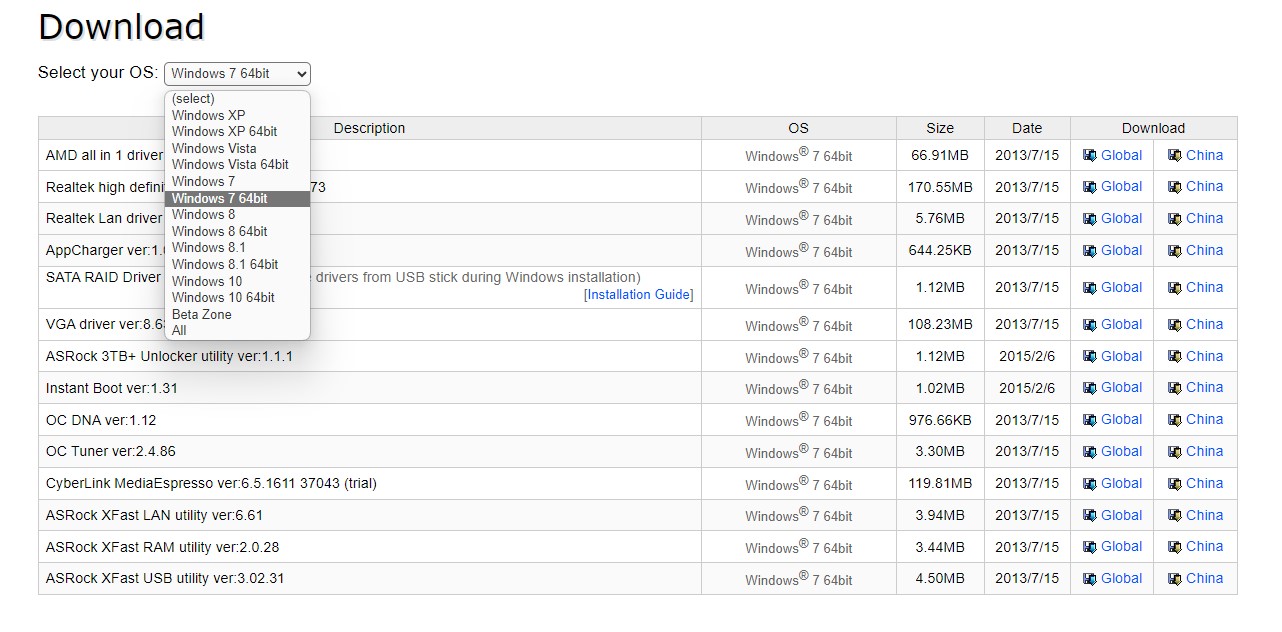Select Beta Zone option in the list
The image size is (1282, 632).
[x=202, y=314]
